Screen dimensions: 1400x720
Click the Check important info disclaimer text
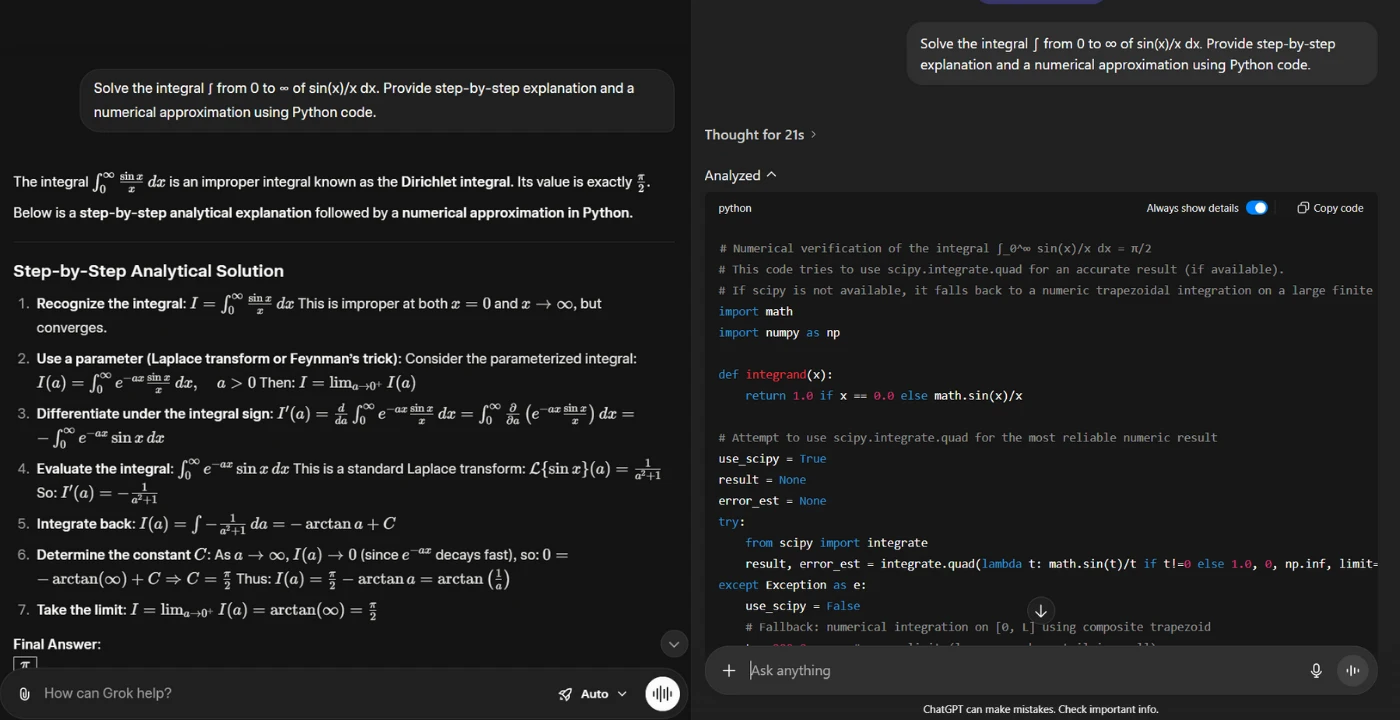click(x=1042, y=709)
